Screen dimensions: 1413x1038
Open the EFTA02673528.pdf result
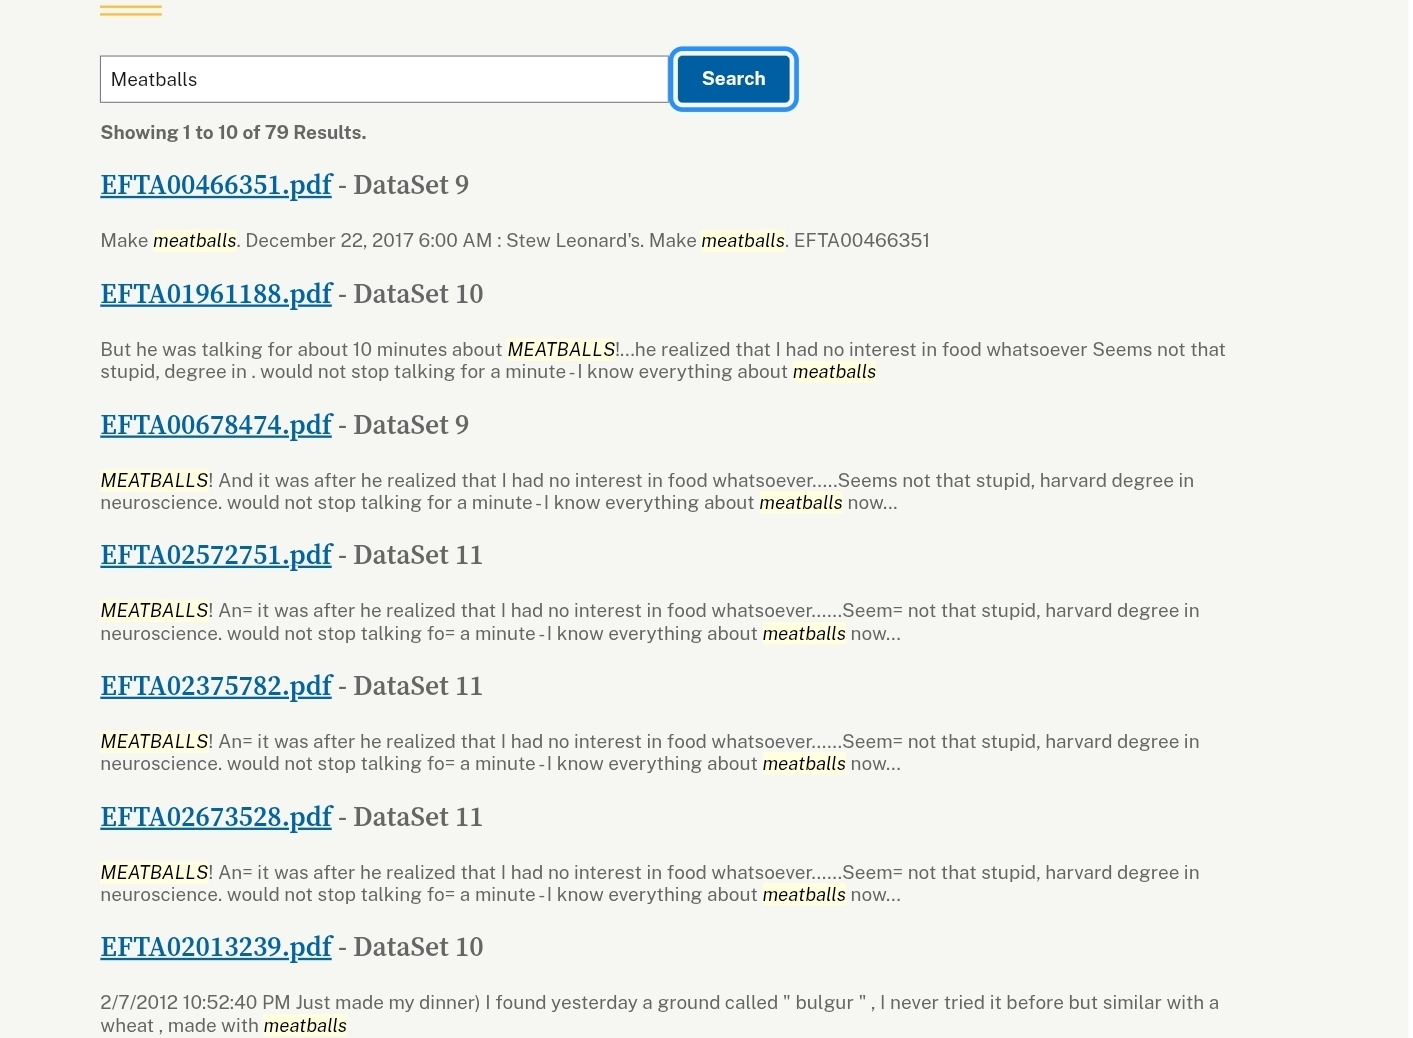coord(216,817)
